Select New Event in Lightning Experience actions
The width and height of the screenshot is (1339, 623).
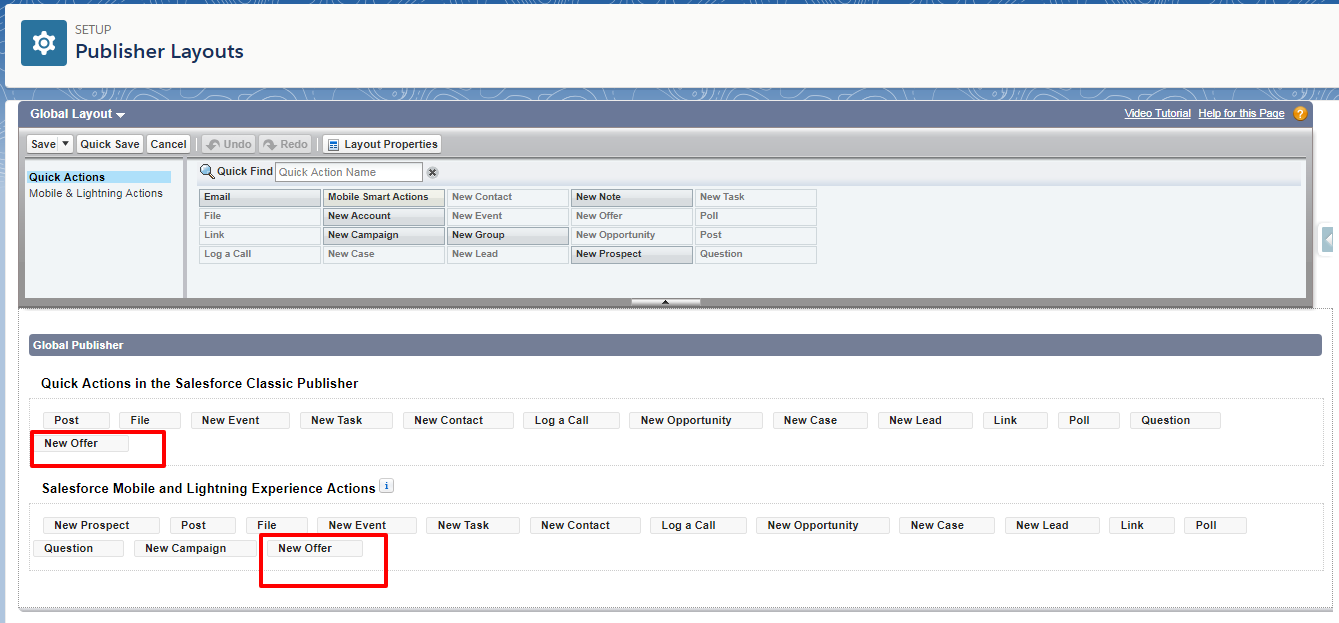367,525
